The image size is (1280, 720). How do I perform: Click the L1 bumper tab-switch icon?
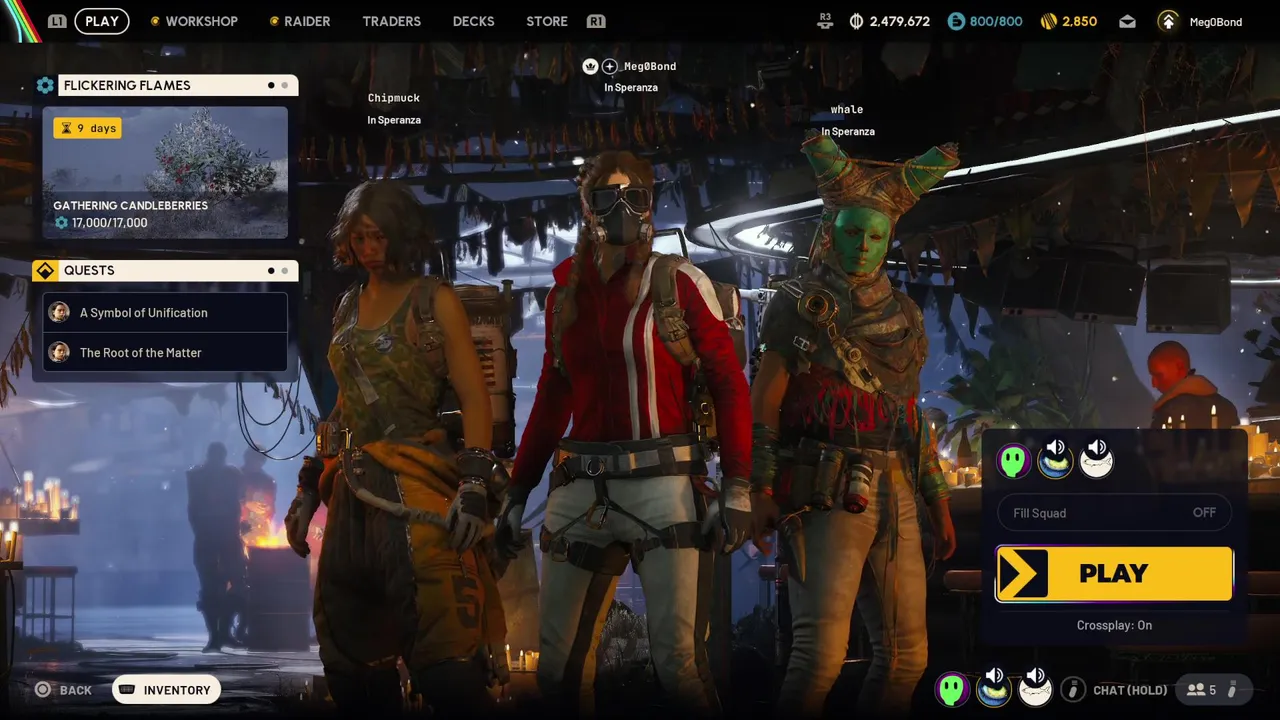pos(57,21)
